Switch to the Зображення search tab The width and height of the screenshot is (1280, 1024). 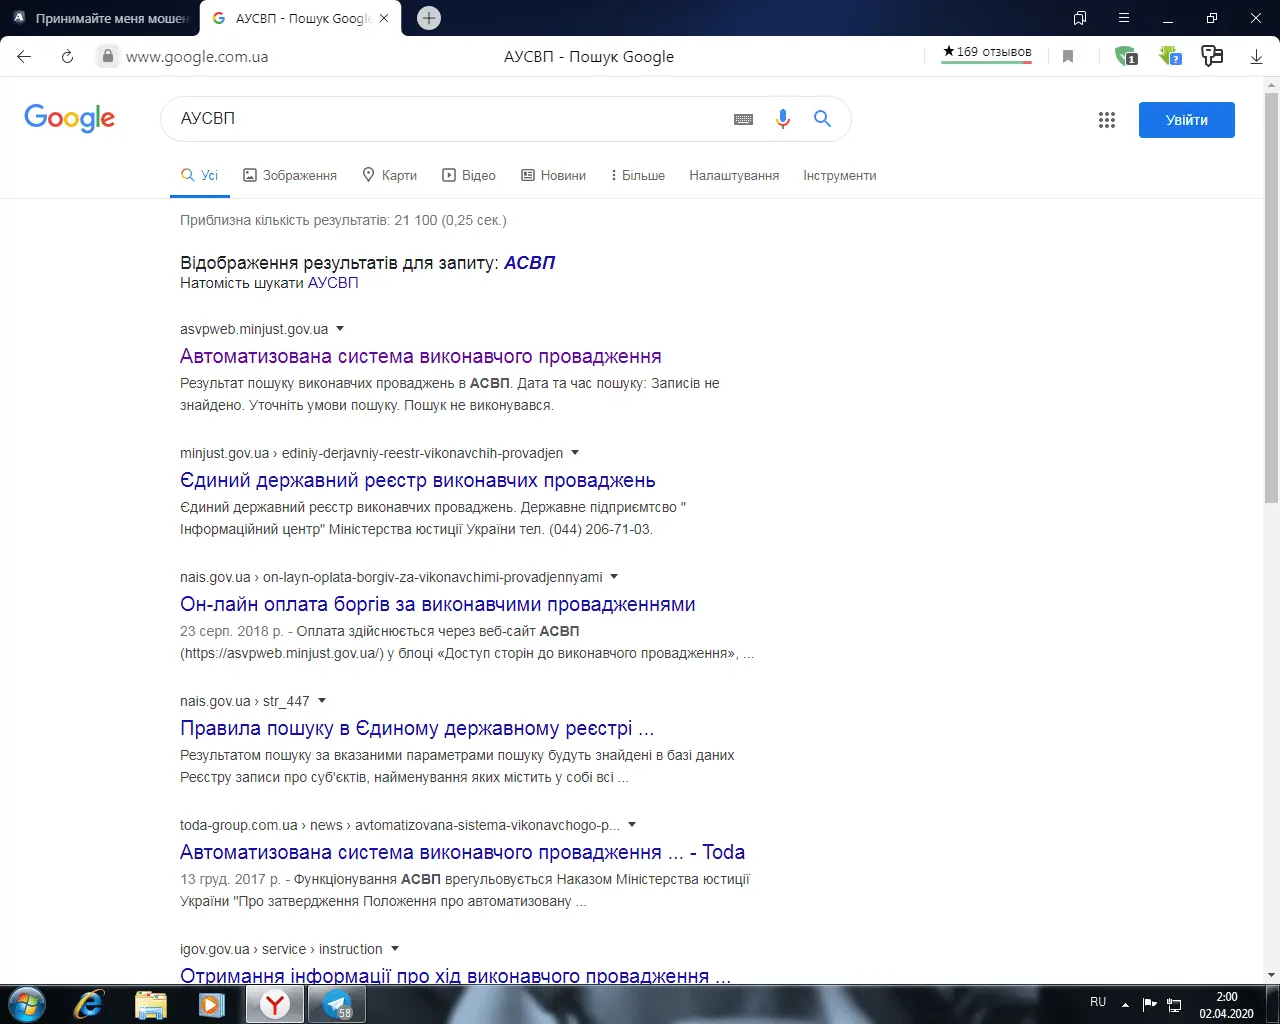[290, 175]
